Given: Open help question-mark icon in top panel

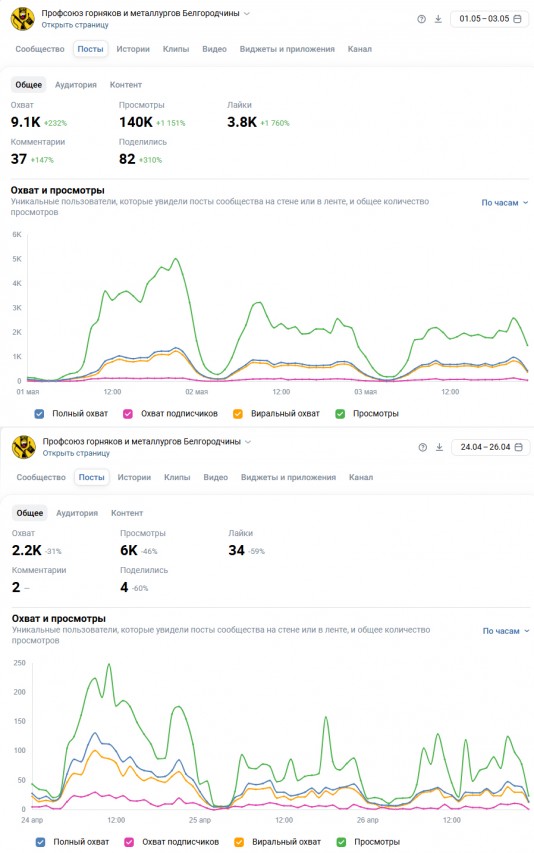Looking at the screenshot, I should pyautogui.click(x=421, y=19).
